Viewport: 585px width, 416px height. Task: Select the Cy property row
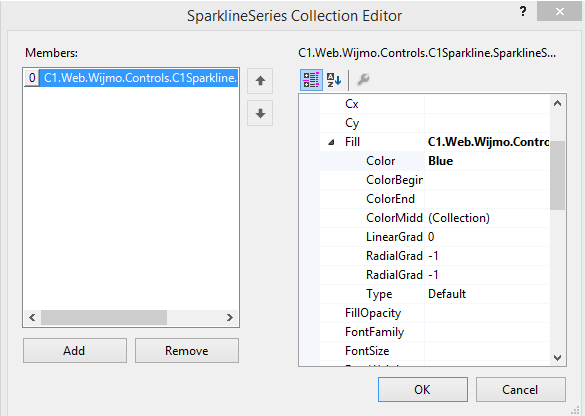click(x=435, y=123)
